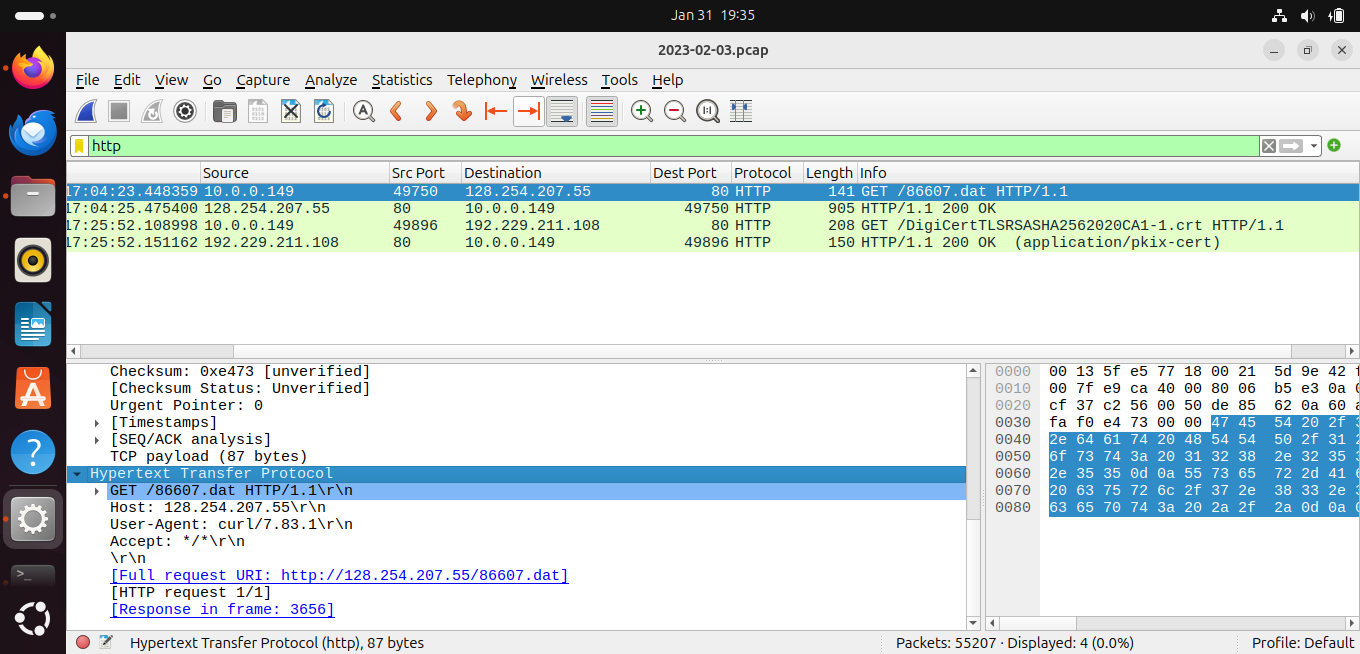
Task: Toggle automatic scrolling to last packet
Action: point(561,111)
